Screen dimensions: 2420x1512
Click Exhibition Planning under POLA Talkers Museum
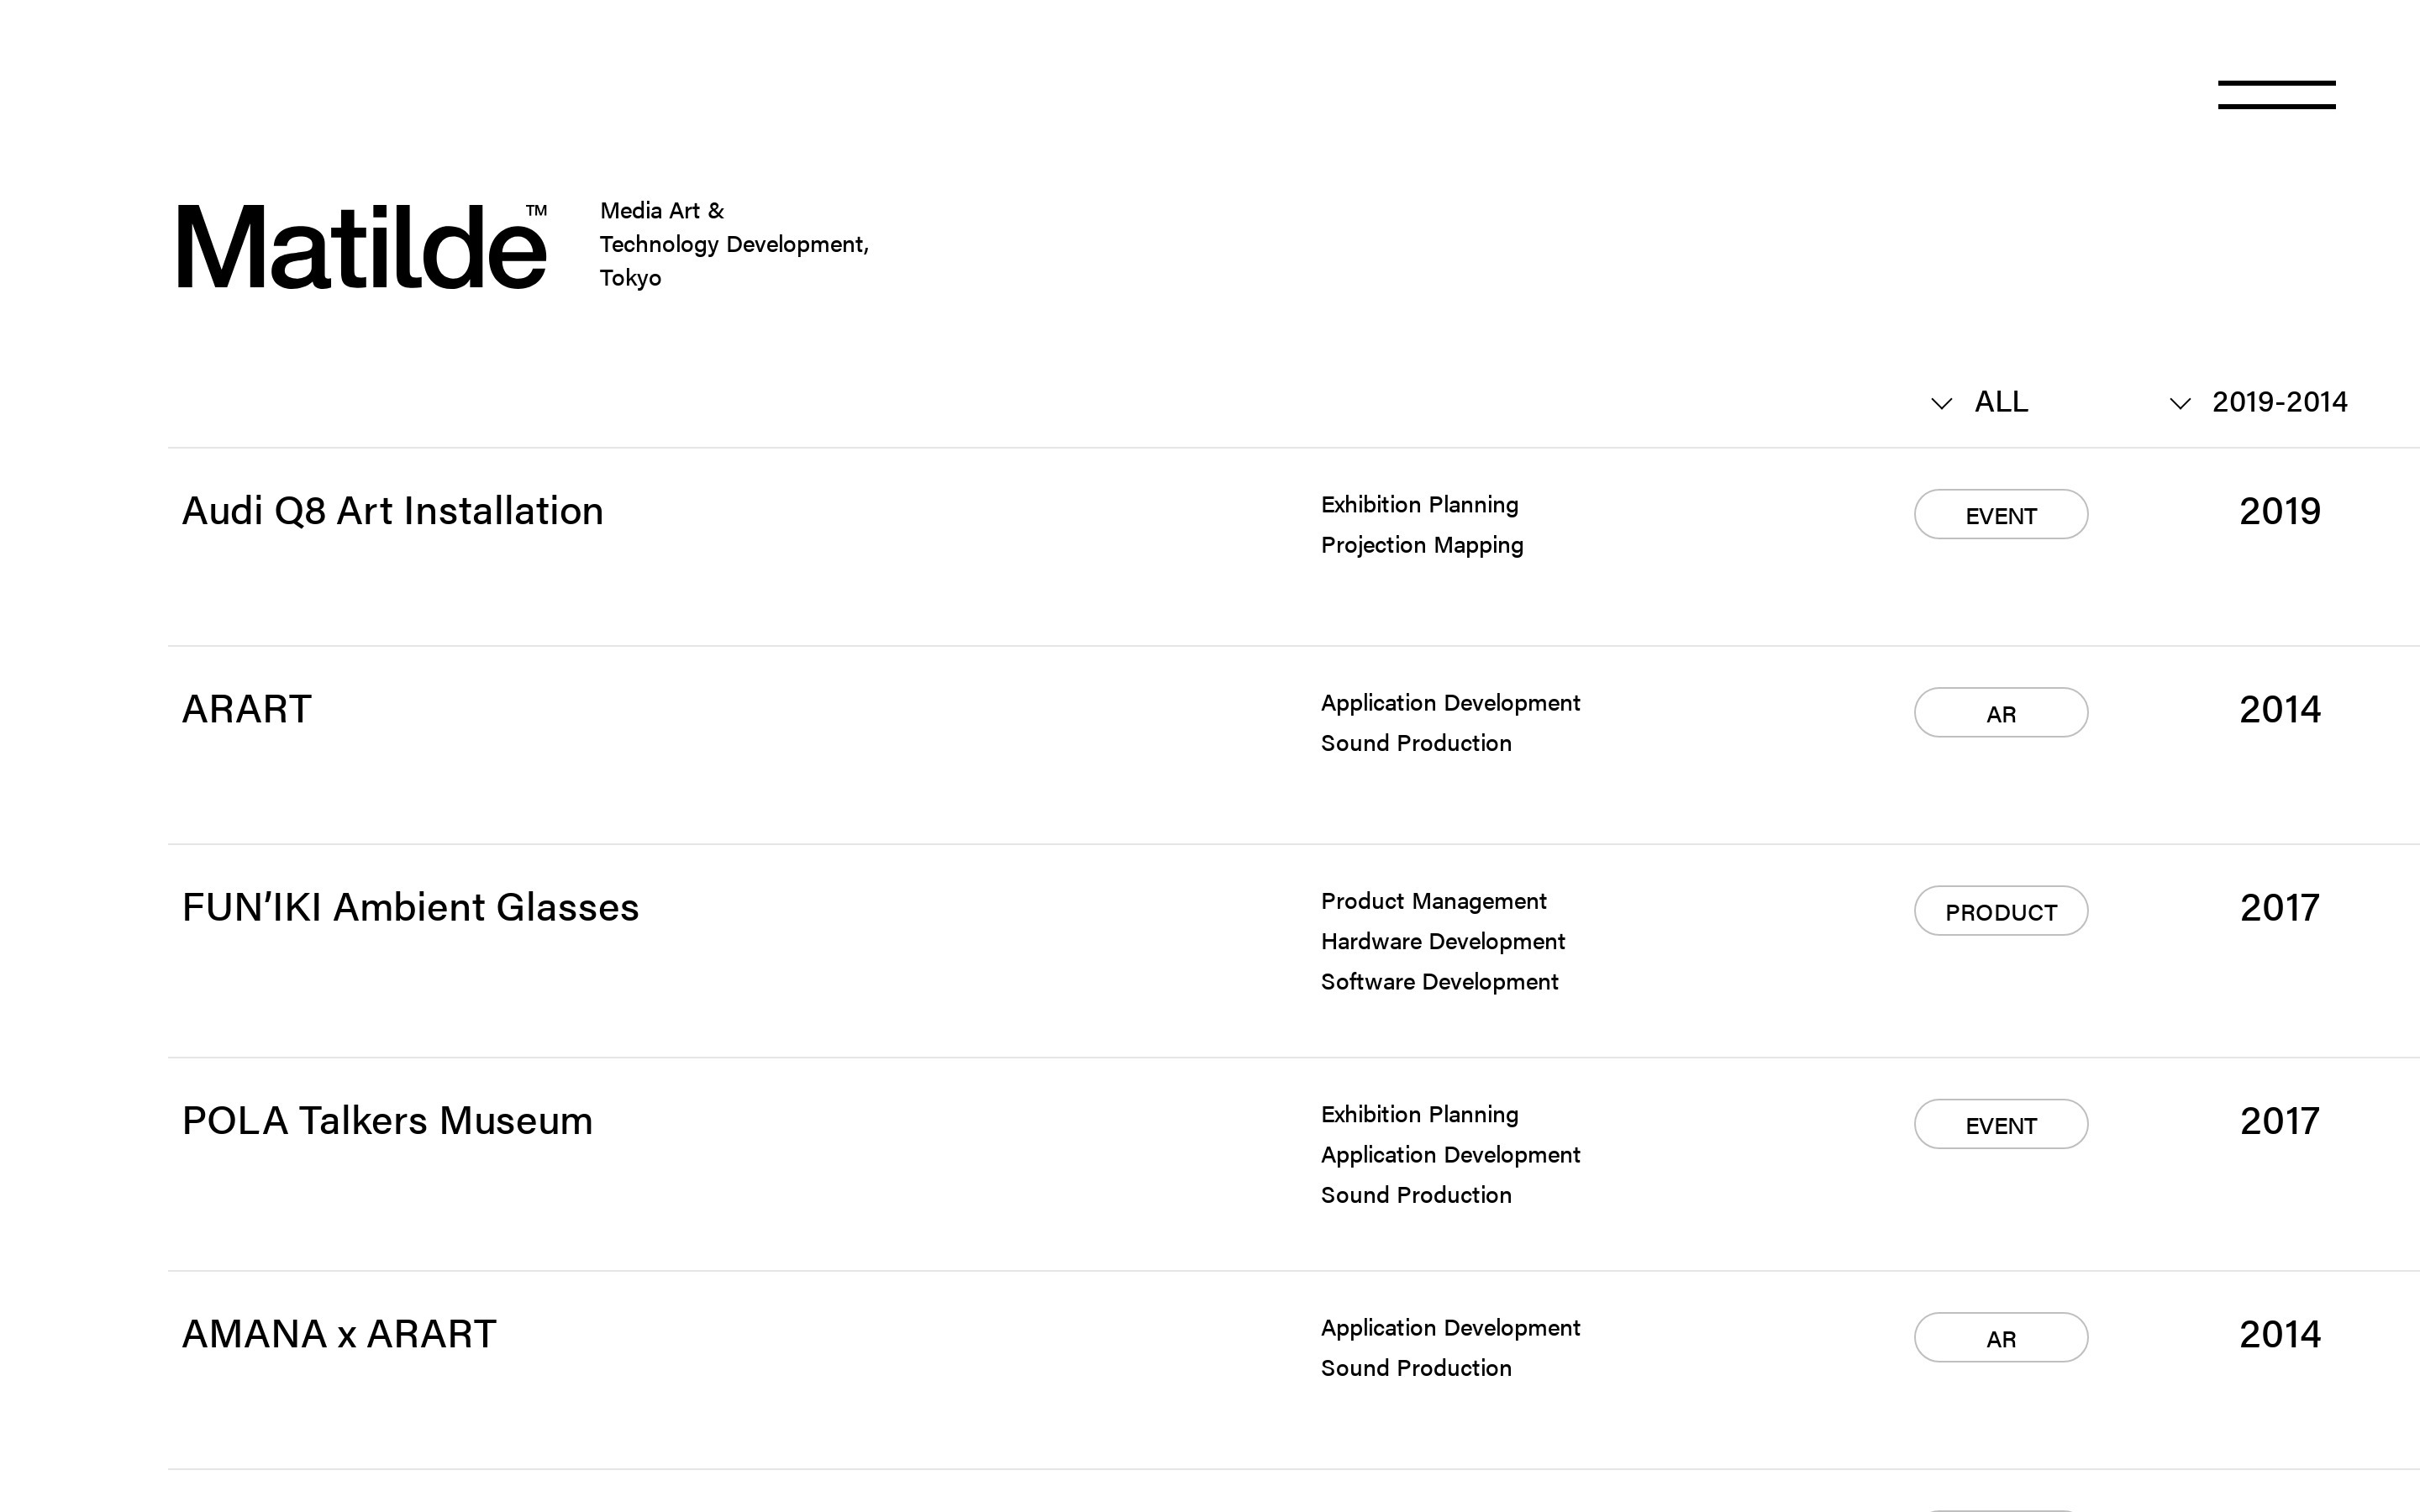tap(1419, 1114)
